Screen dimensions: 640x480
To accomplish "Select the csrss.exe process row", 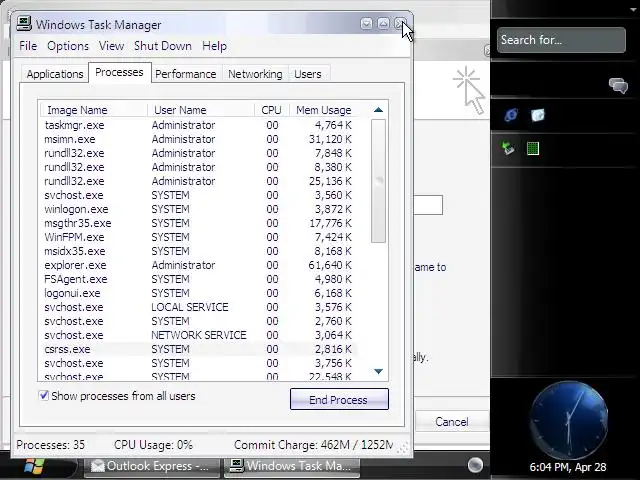I will pyautogui.click(x=199, y=349).
